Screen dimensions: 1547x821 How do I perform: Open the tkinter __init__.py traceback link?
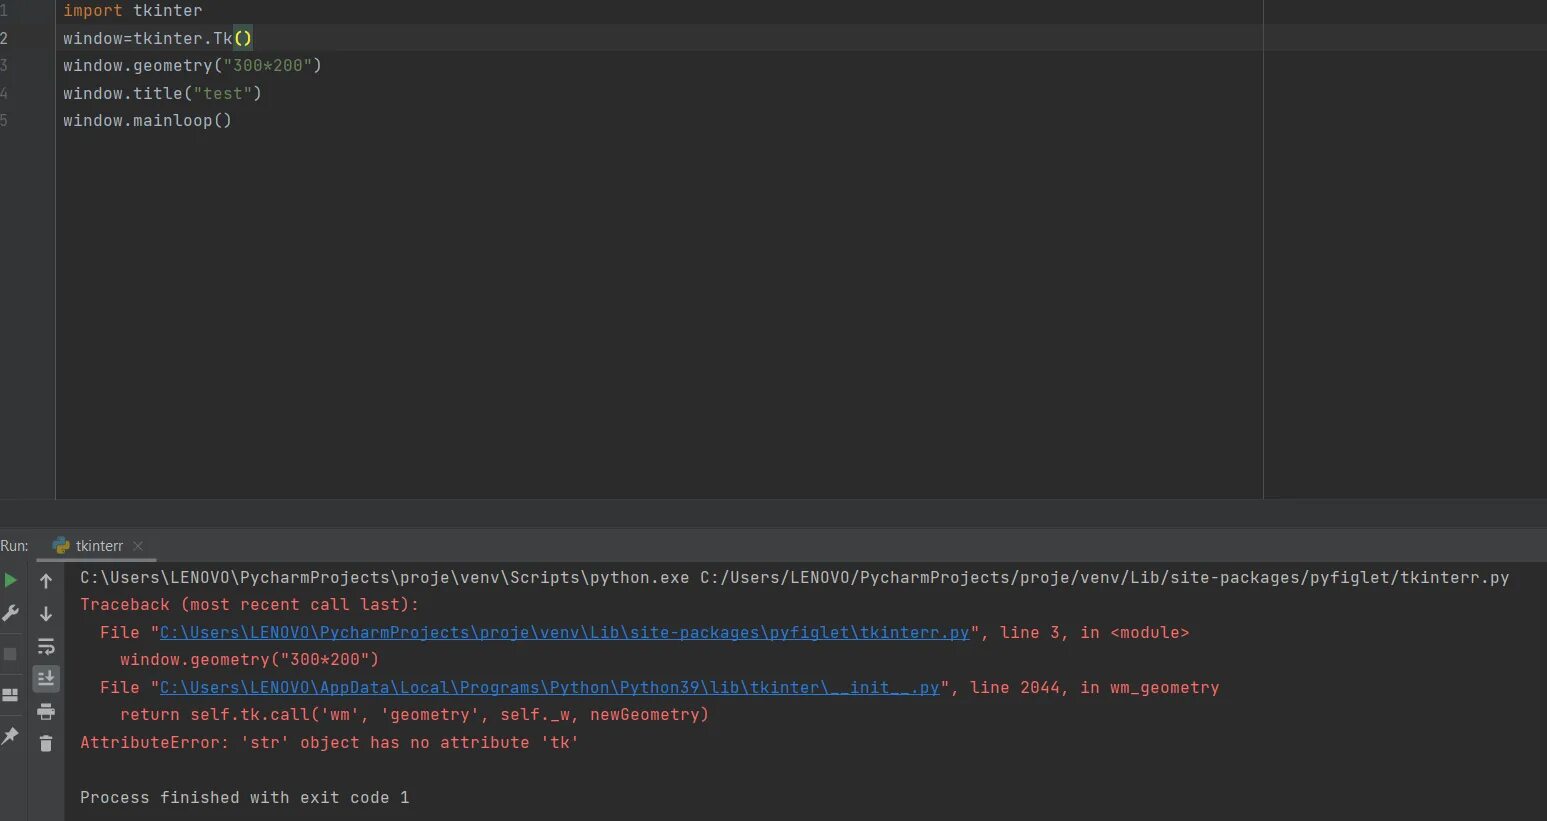click(x=549, y=688)
